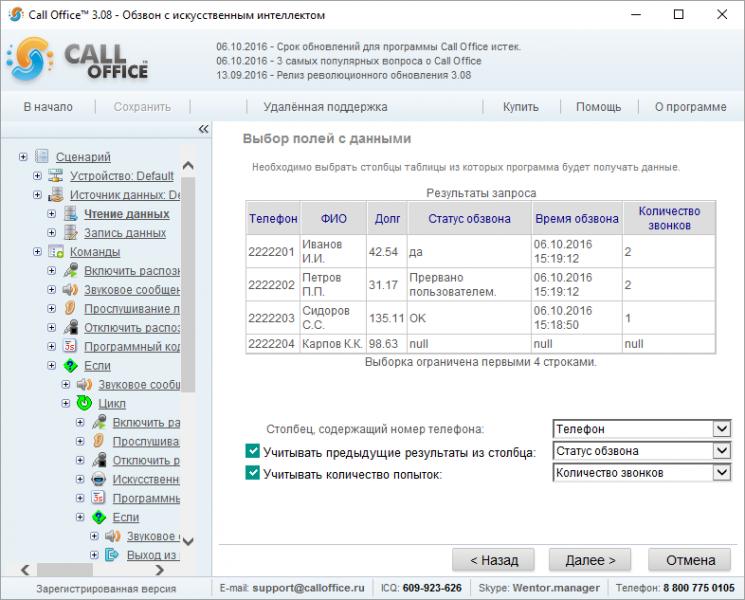Click the horizontal scroll left arrow
Image resolution: width=745 pixels, height=600 pixels.
pyautogui.click(x=26, y=570)
